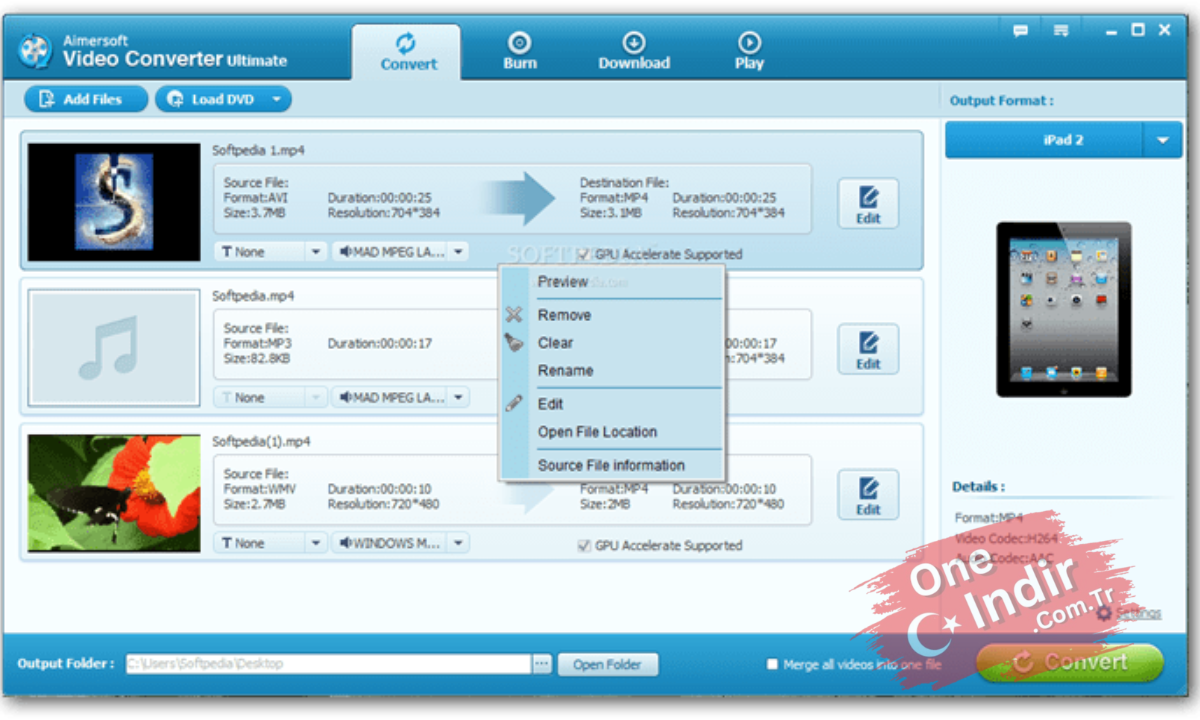Click the Clear broom icon in the context menu
The height and width of the screenshot is (720, 1200).
514,343
